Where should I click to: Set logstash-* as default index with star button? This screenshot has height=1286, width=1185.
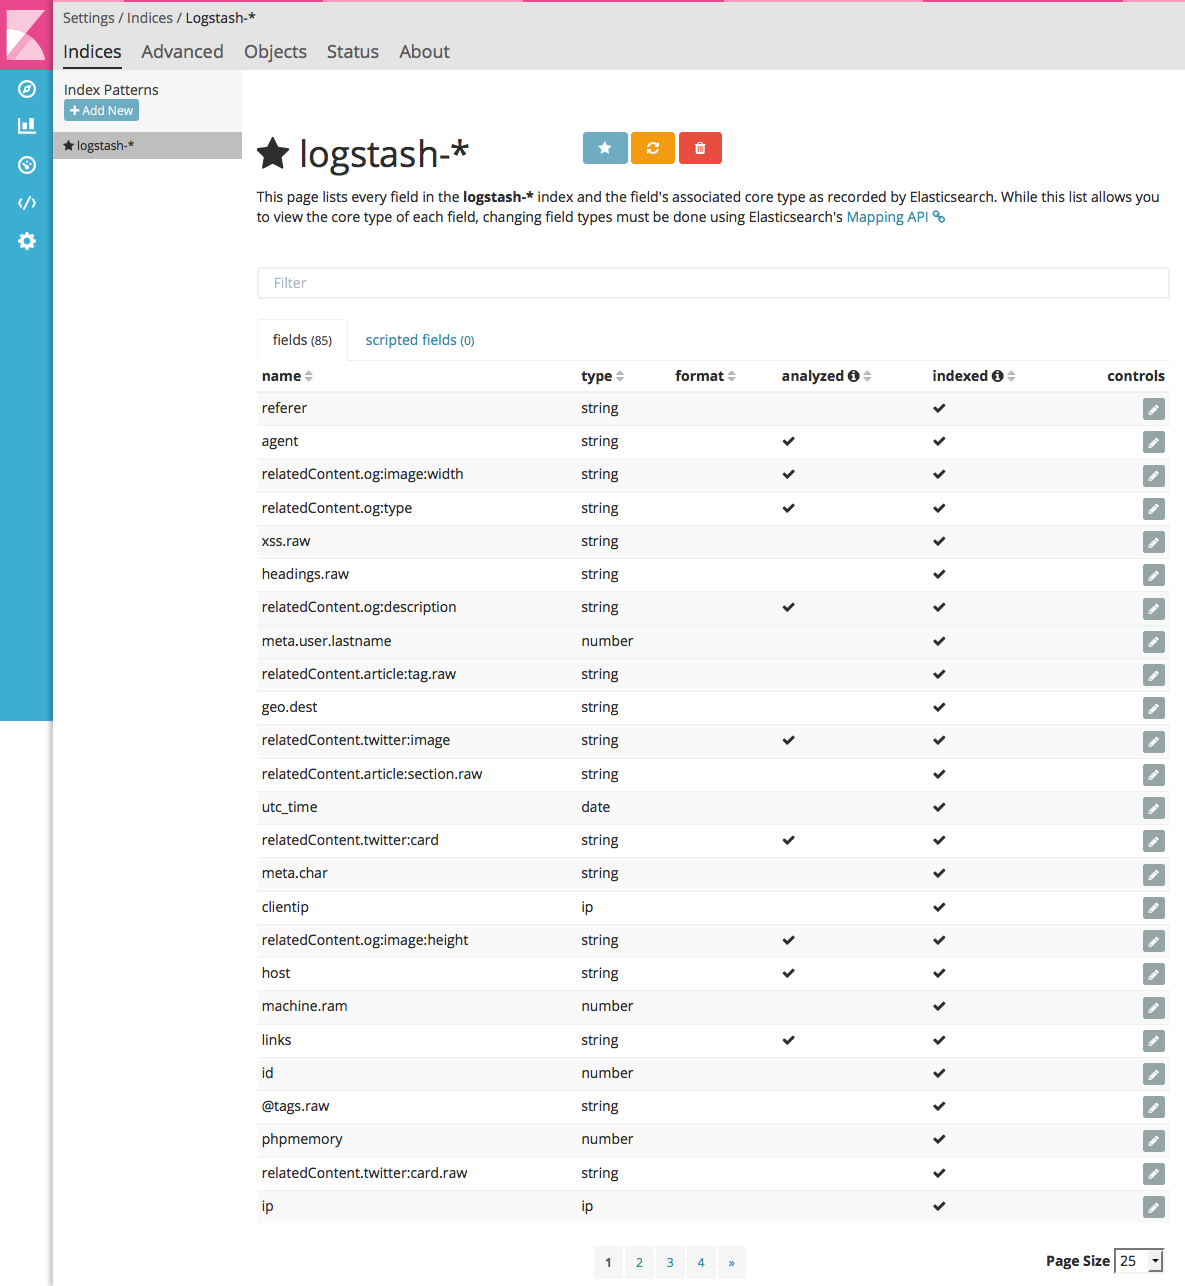click(x=605, y=148)
